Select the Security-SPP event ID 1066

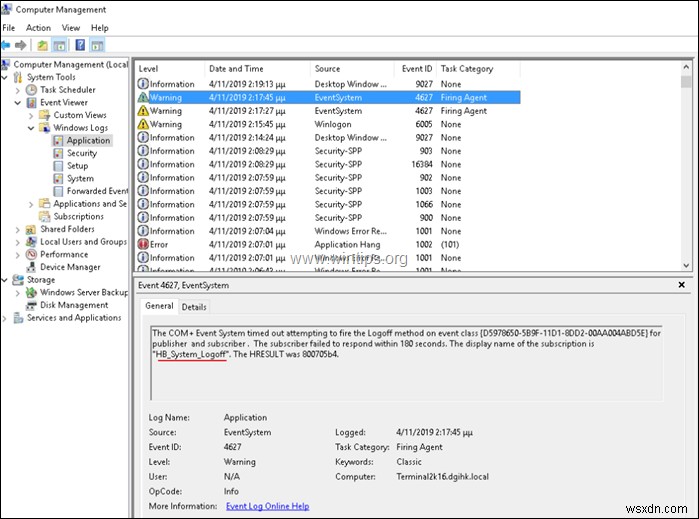tap(328, 204)
